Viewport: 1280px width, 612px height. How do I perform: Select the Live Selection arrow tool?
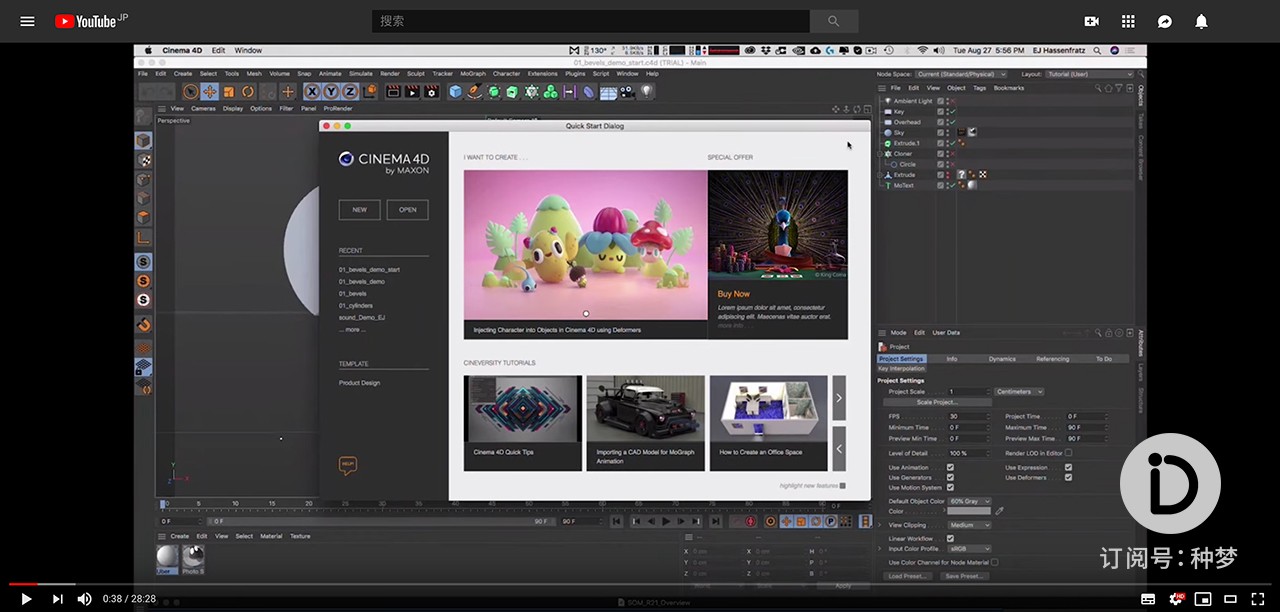[190, 91]
